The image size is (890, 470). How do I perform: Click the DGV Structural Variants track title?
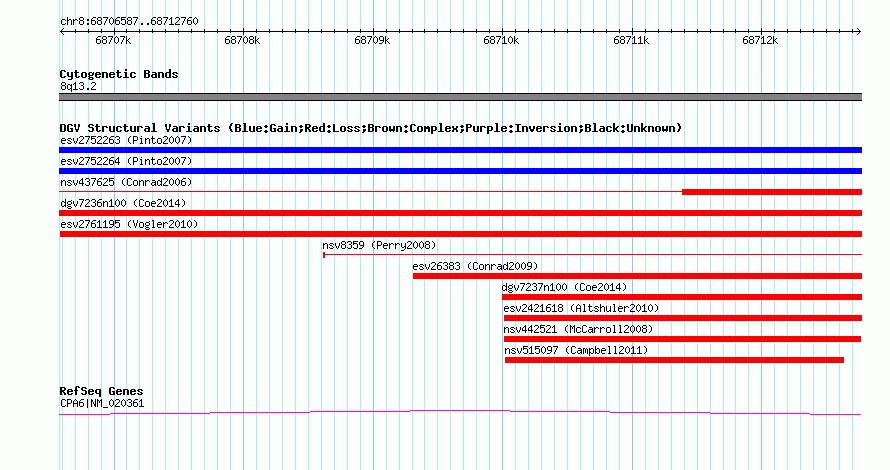point(371,128)
